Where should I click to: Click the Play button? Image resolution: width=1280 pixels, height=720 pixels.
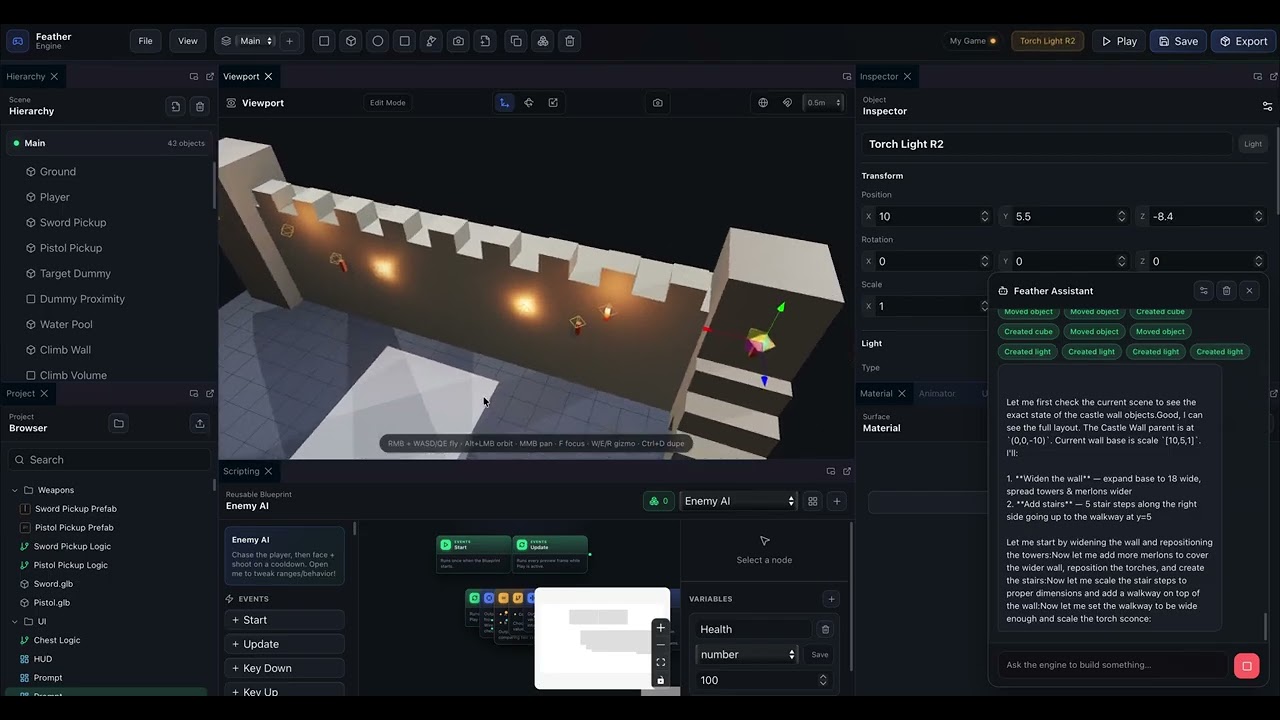pos(1119,41)
